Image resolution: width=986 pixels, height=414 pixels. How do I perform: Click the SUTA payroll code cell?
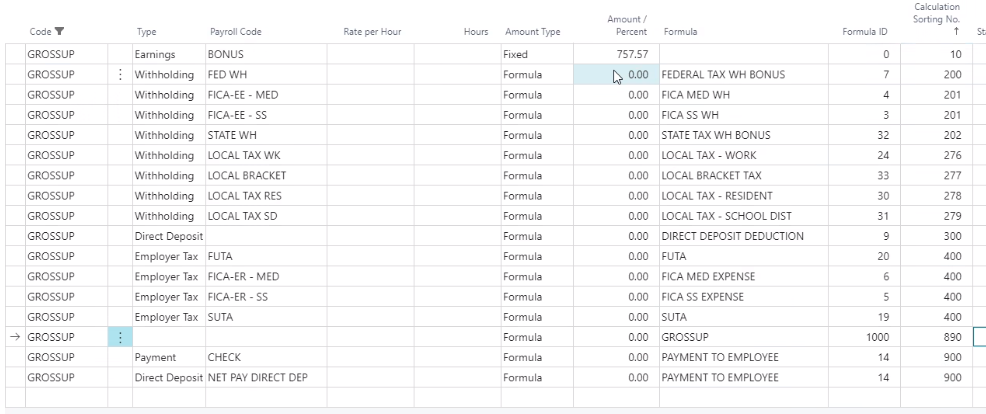click(x=266, y=316)
